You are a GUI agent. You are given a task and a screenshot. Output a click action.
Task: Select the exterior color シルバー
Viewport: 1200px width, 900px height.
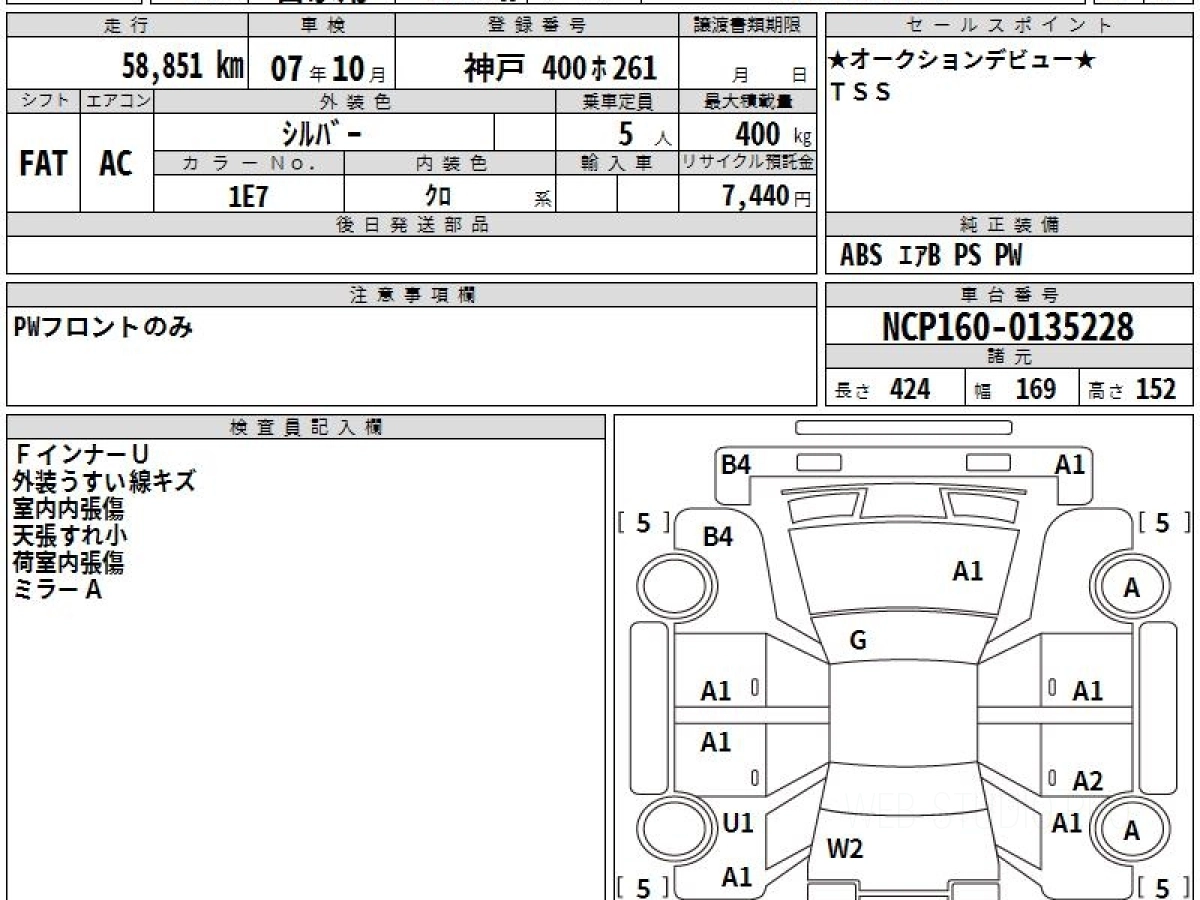click(x=321, y=132)
